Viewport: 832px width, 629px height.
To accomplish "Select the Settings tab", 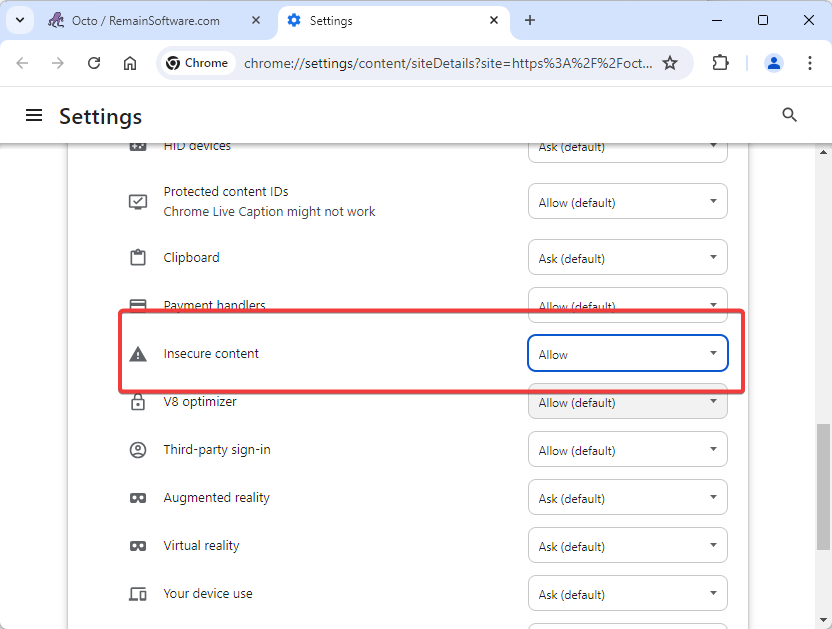I will click(393, 21).
